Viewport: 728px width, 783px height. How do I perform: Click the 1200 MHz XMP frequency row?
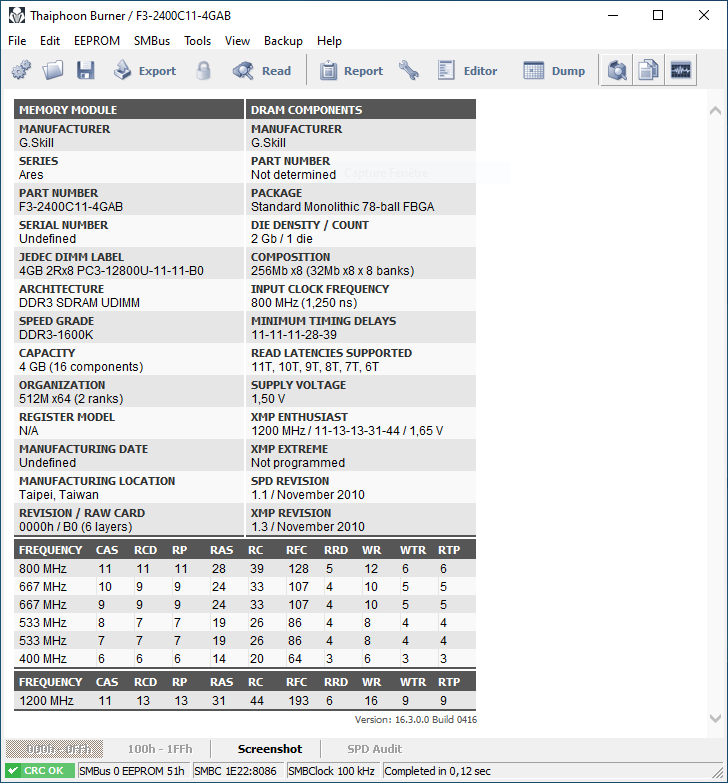point(245,701)
